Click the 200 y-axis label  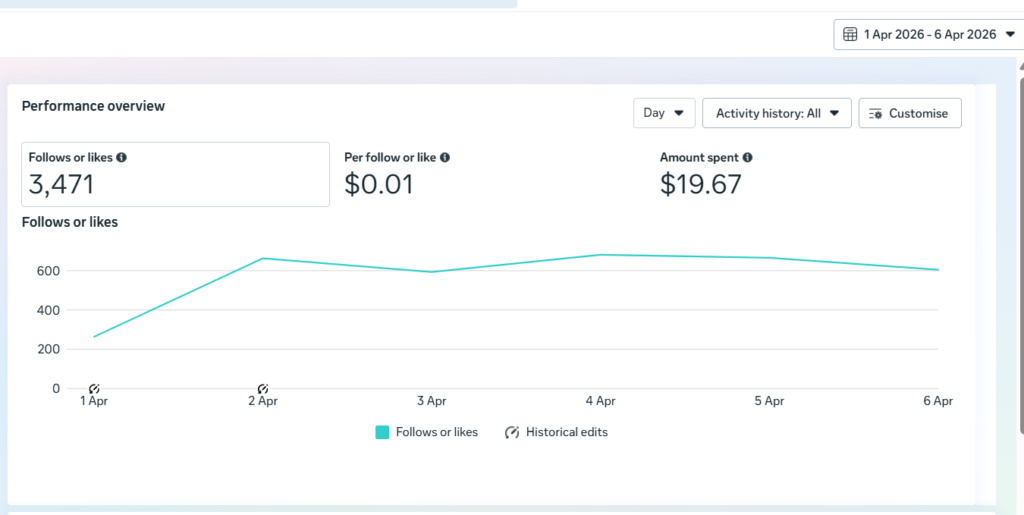(x=48, y=349)
